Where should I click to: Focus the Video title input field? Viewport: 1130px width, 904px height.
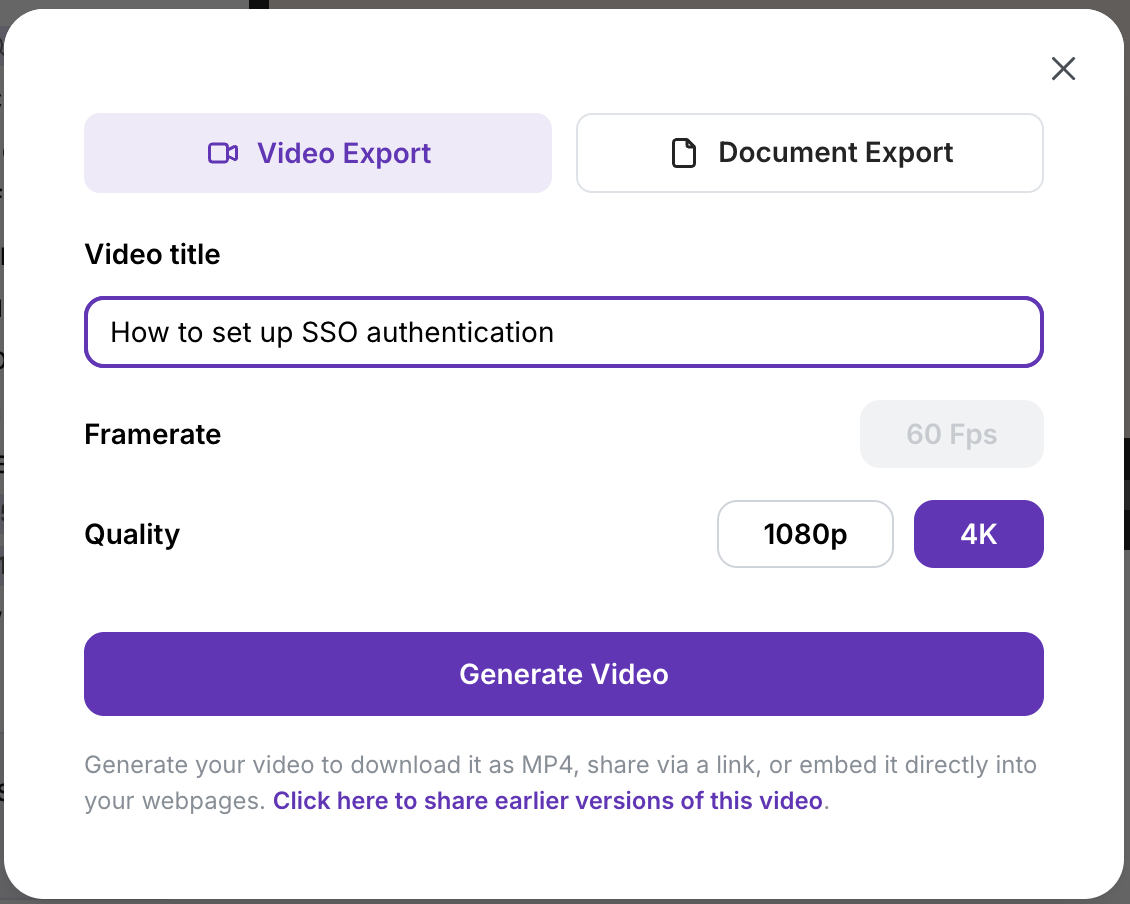[564, 332]
